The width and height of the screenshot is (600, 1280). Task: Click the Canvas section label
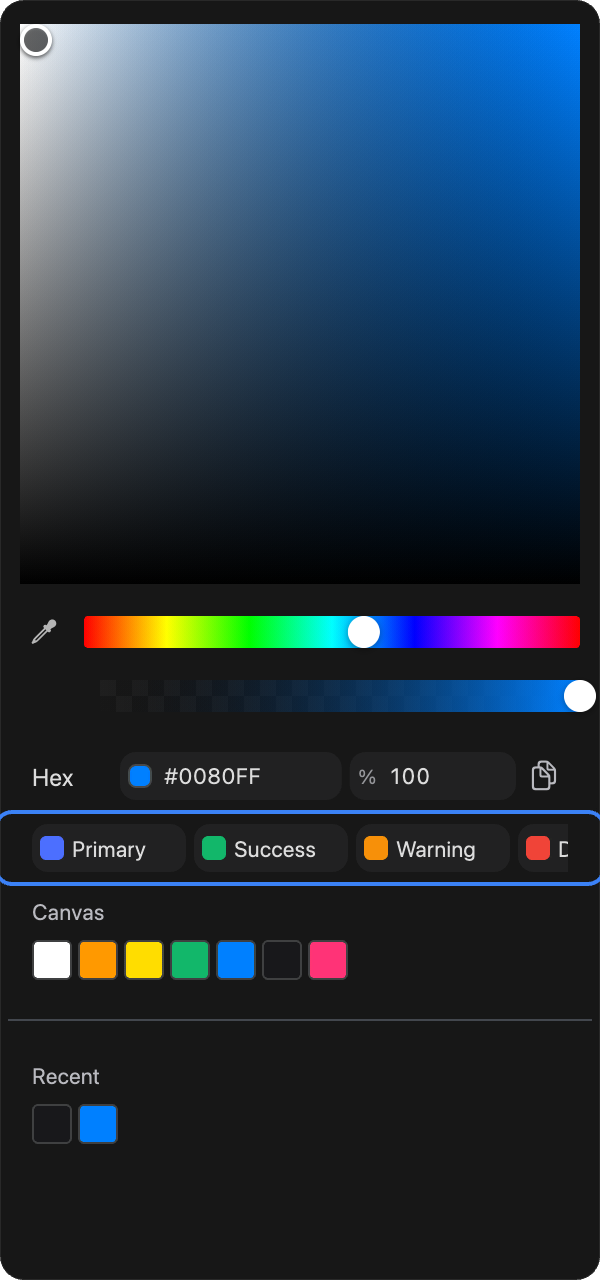[68, 913]
